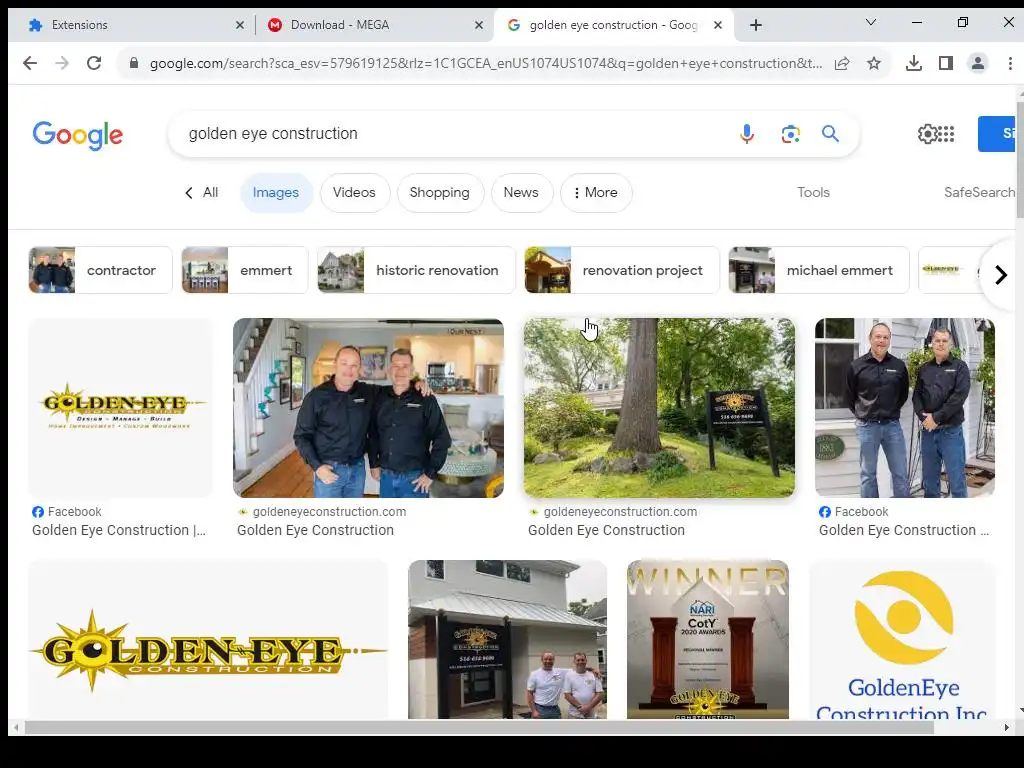
Task: Open a new browser tab with plus
Action: pos(756,25)
